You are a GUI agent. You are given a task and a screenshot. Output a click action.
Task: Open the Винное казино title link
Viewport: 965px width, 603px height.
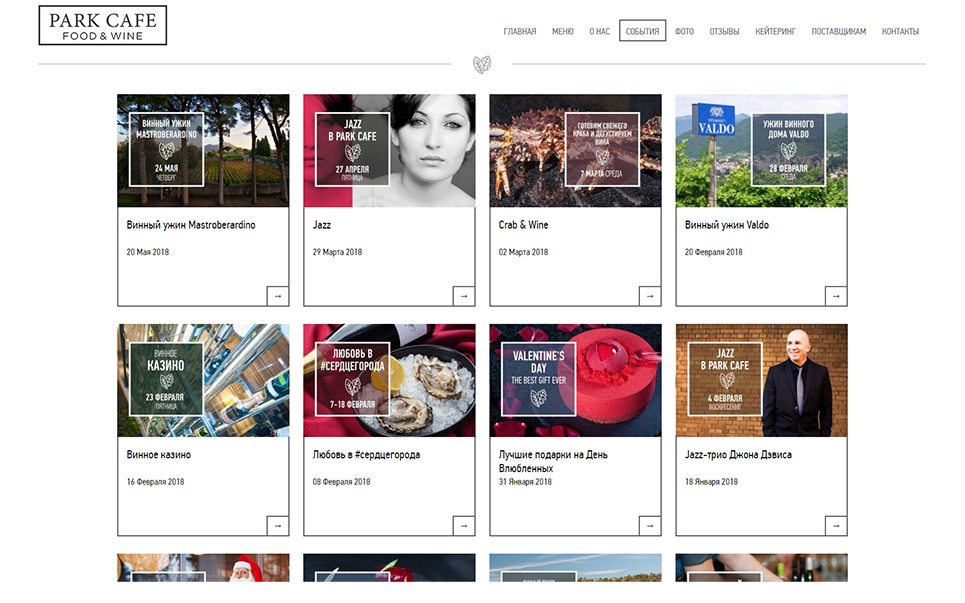159,455
